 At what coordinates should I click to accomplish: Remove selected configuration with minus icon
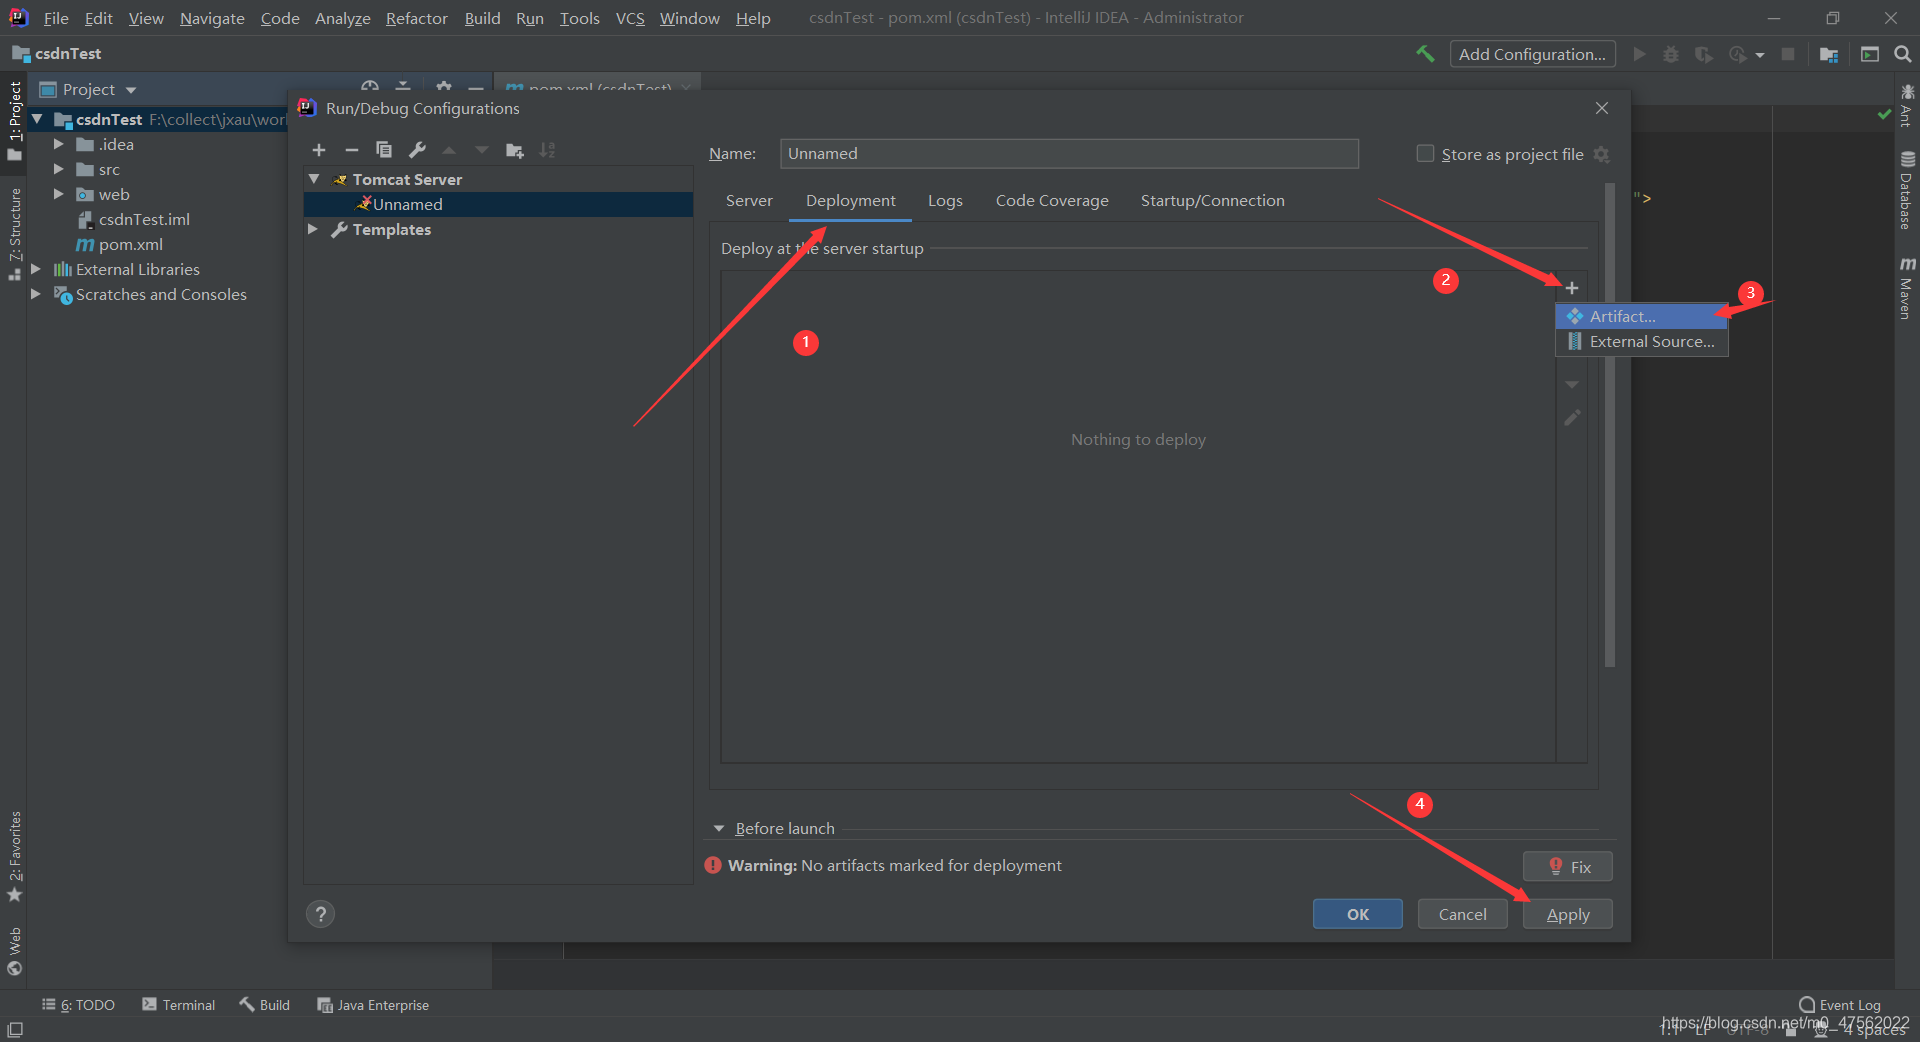[351, 150]
